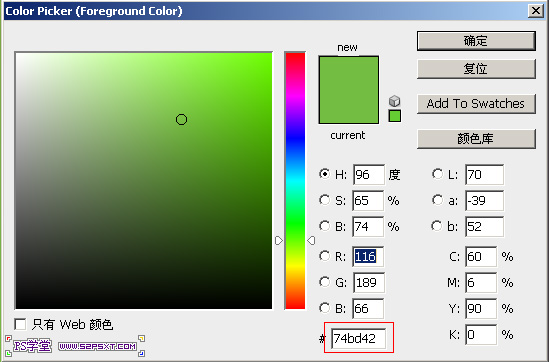Image resolution: width=549 pixels, height=362 pixels.
Task: Select the blue B radio button
Action: click(x=325, y=308)
